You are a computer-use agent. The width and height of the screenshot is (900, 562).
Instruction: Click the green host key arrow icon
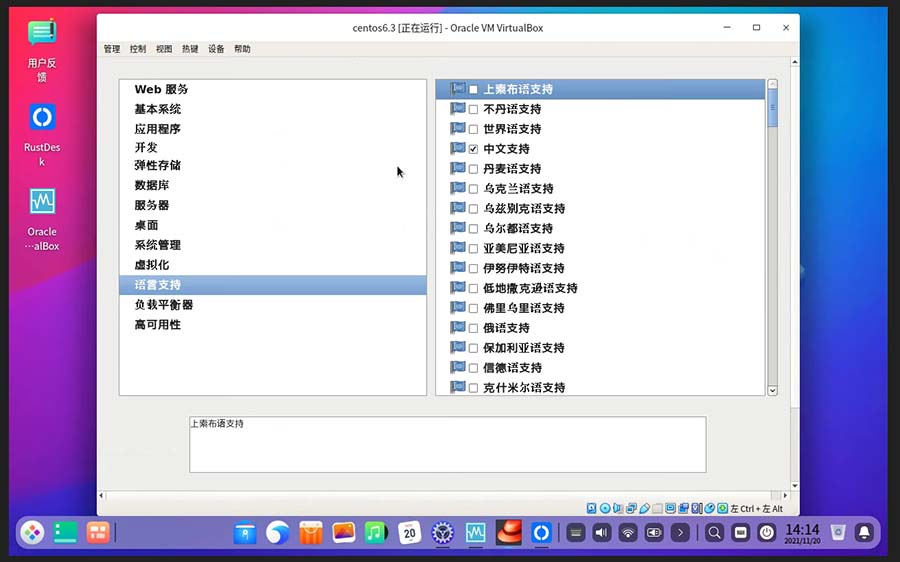(723, 508)
